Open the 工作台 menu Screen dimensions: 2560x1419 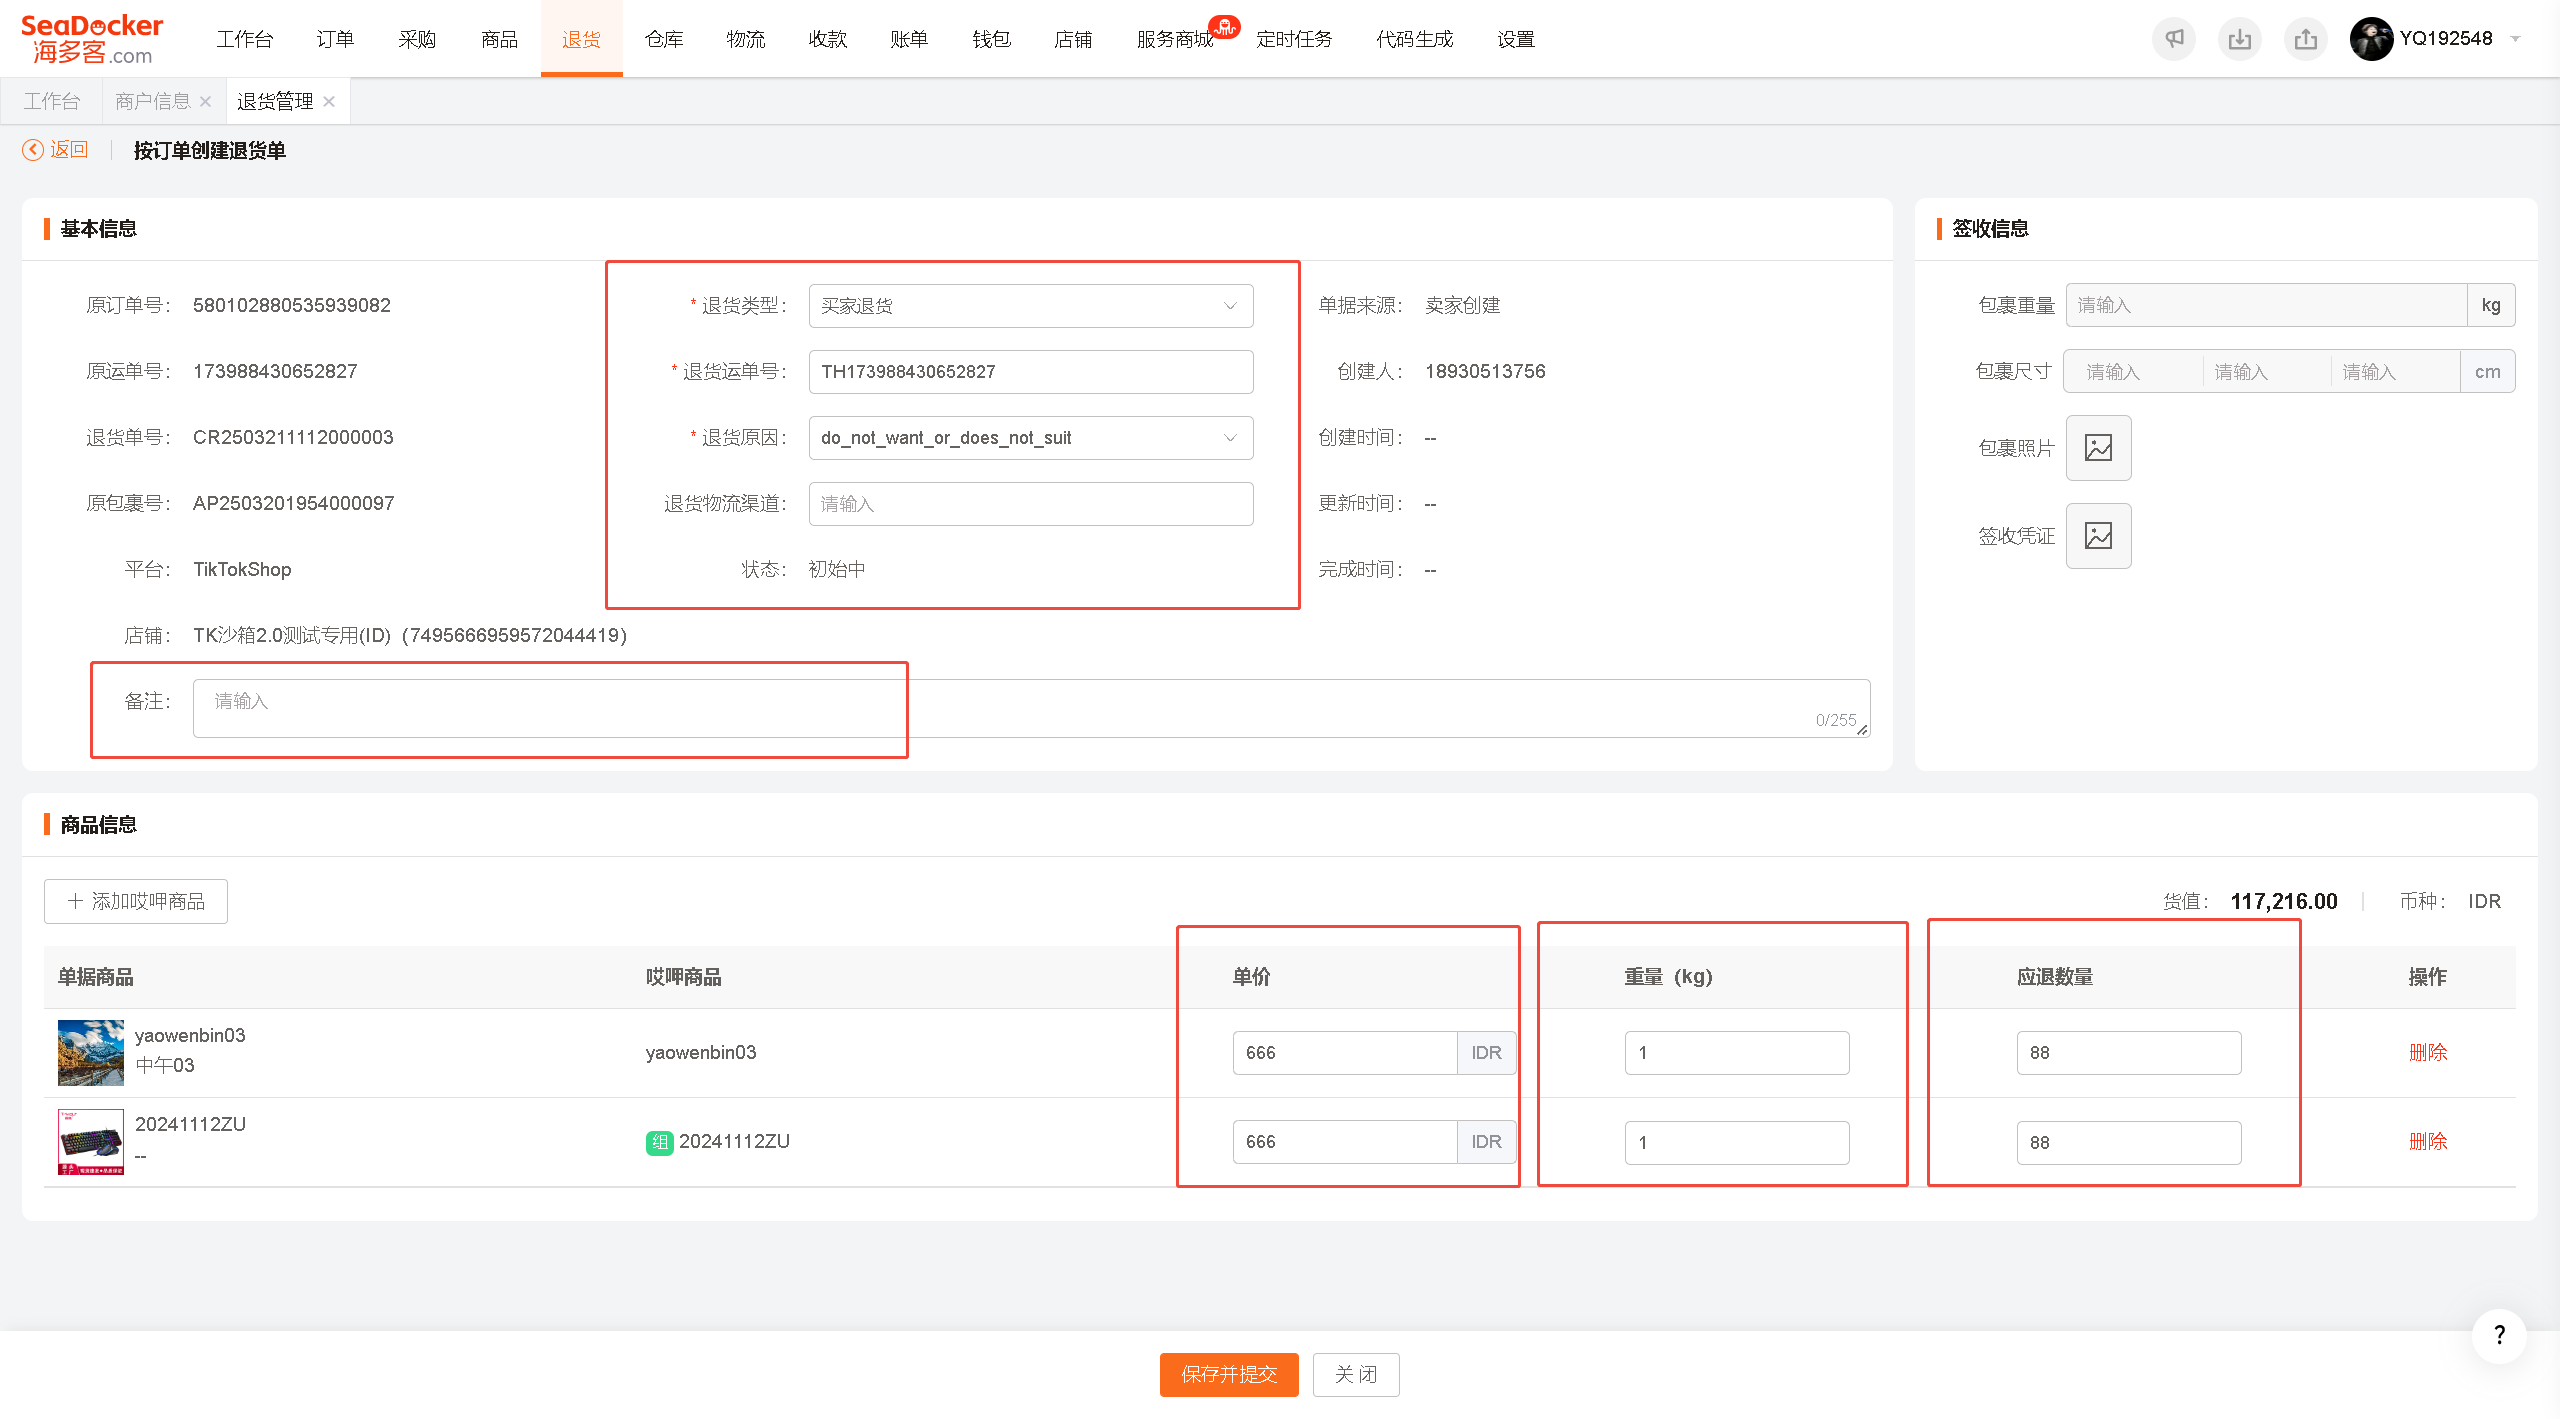coord(245,39)
